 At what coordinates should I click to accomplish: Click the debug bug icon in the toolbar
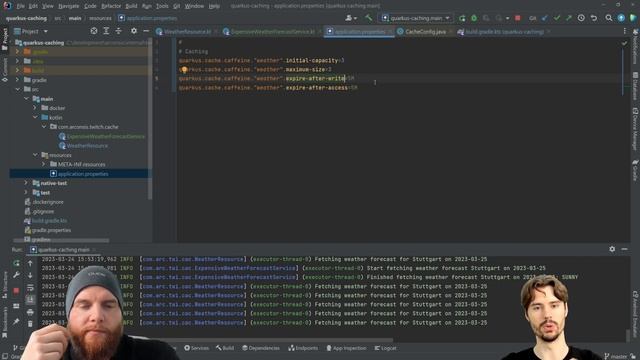click(474, 18)
